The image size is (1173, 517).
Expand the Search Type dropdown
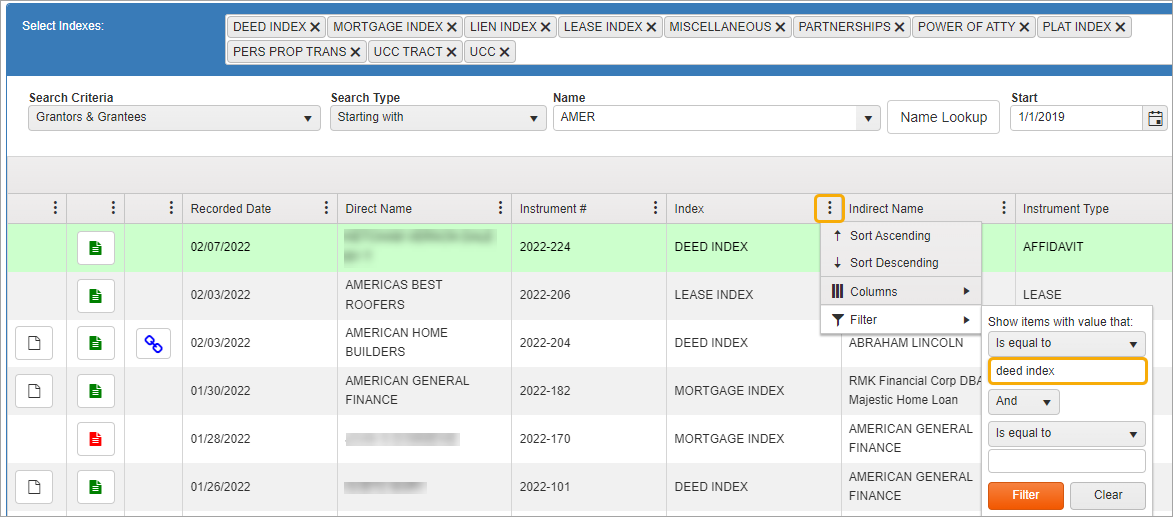438,118
